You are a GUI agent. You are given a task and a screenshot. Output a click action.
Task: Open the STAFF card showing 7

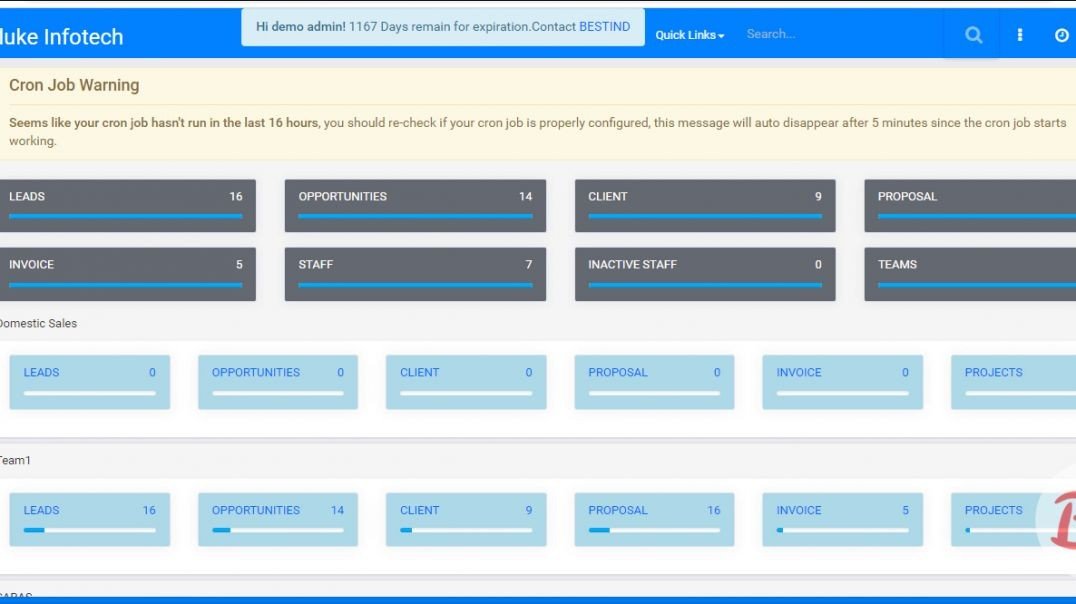[415, 273]
